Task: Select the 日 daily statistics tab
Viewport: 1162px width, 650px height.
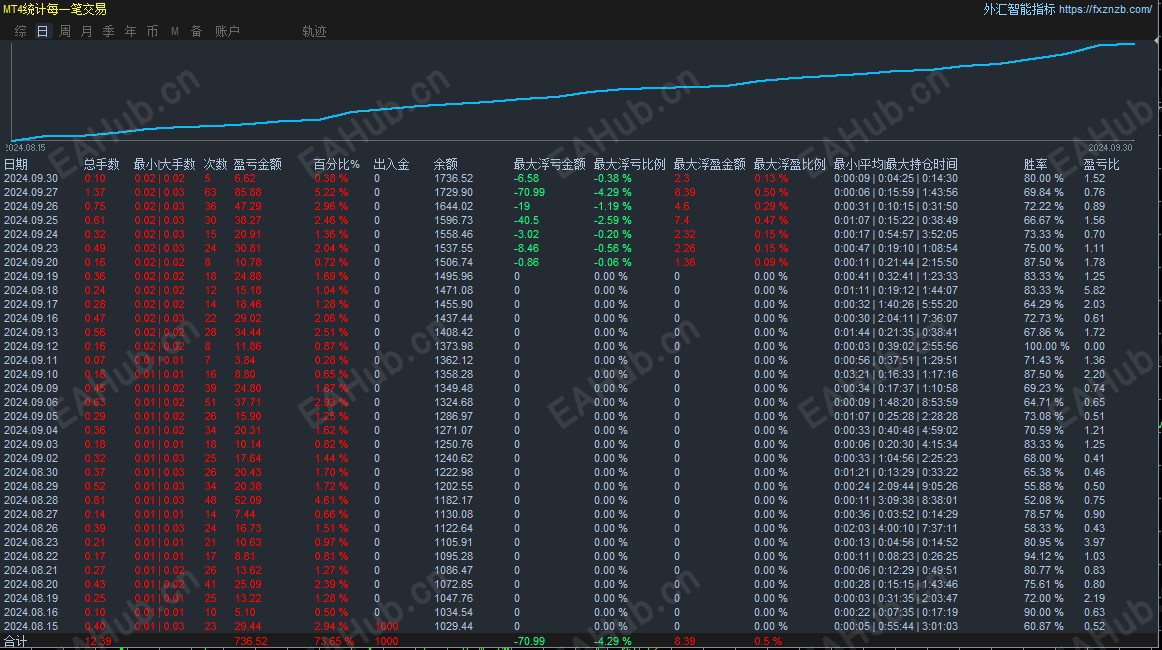Action: pos(43,31)
